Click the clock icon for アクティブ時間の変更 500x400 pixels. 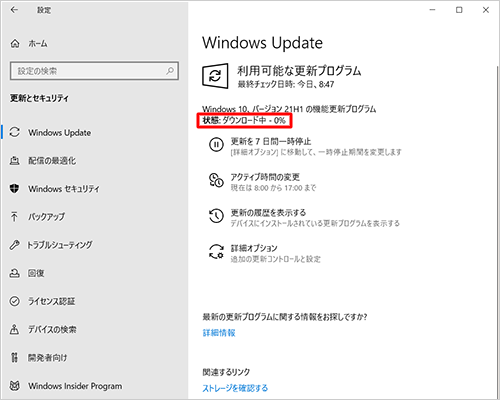(216, 180)
